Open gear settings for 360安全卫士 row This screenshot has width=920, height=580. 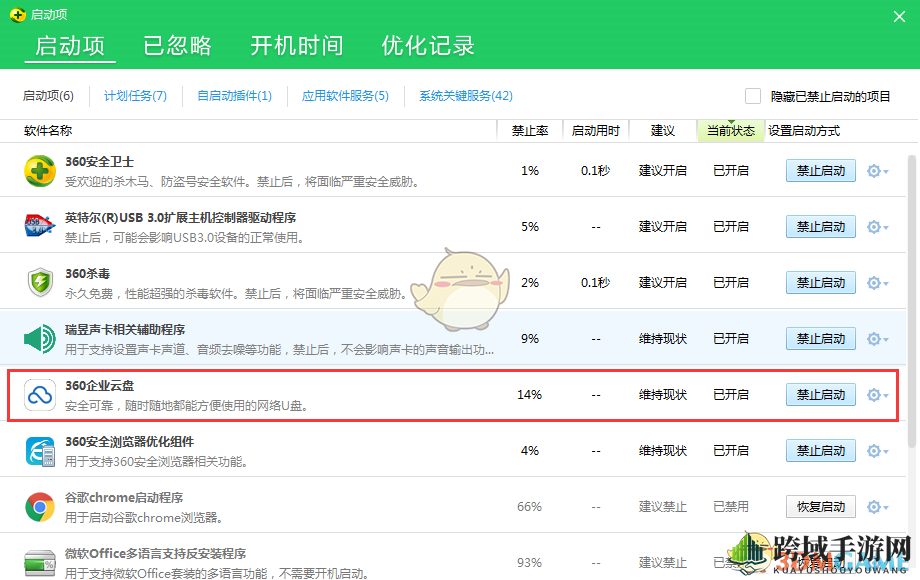pyautogui.click(x=877, y=171)
